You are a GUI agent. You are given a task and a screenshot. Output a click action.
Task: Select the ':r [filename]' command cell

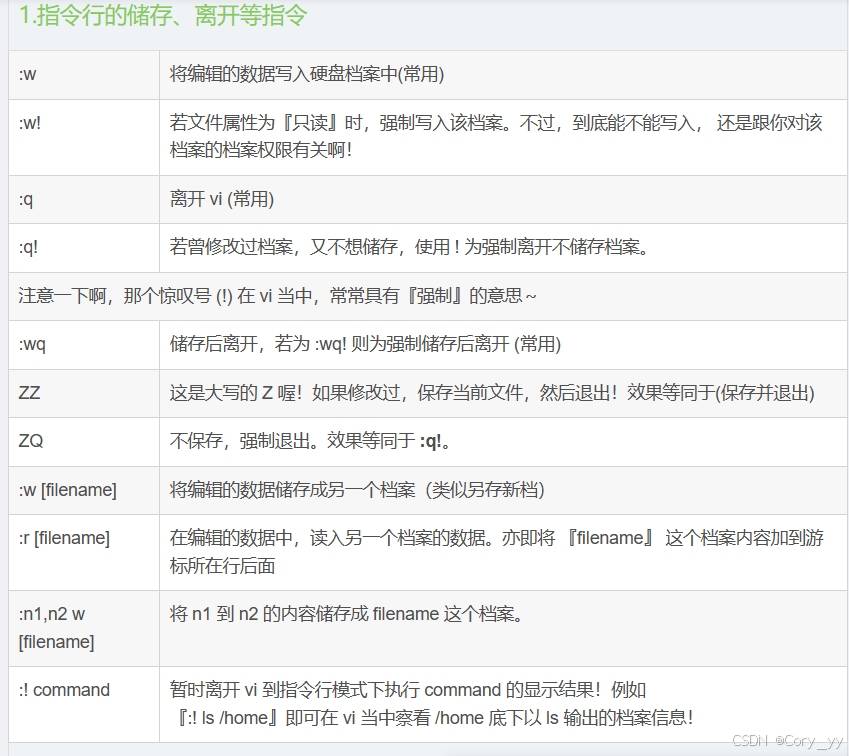coord(84,552)
